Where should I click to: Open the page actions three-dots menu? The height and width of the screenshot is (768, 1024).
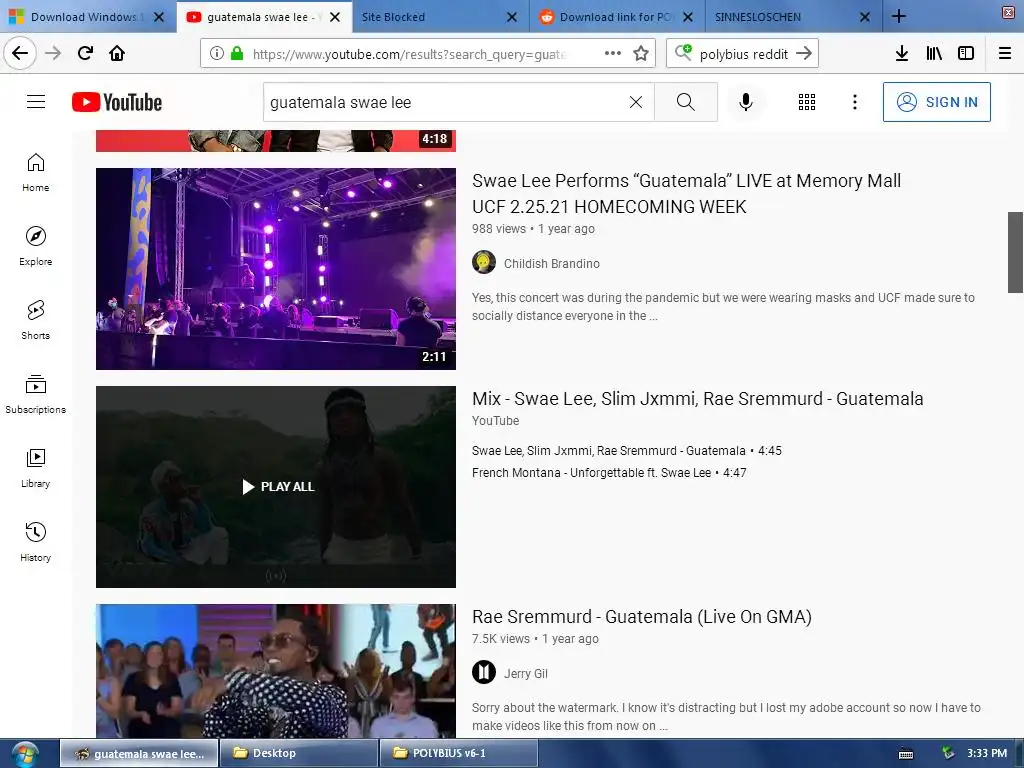pyautogui.click(x=613, y=53)
